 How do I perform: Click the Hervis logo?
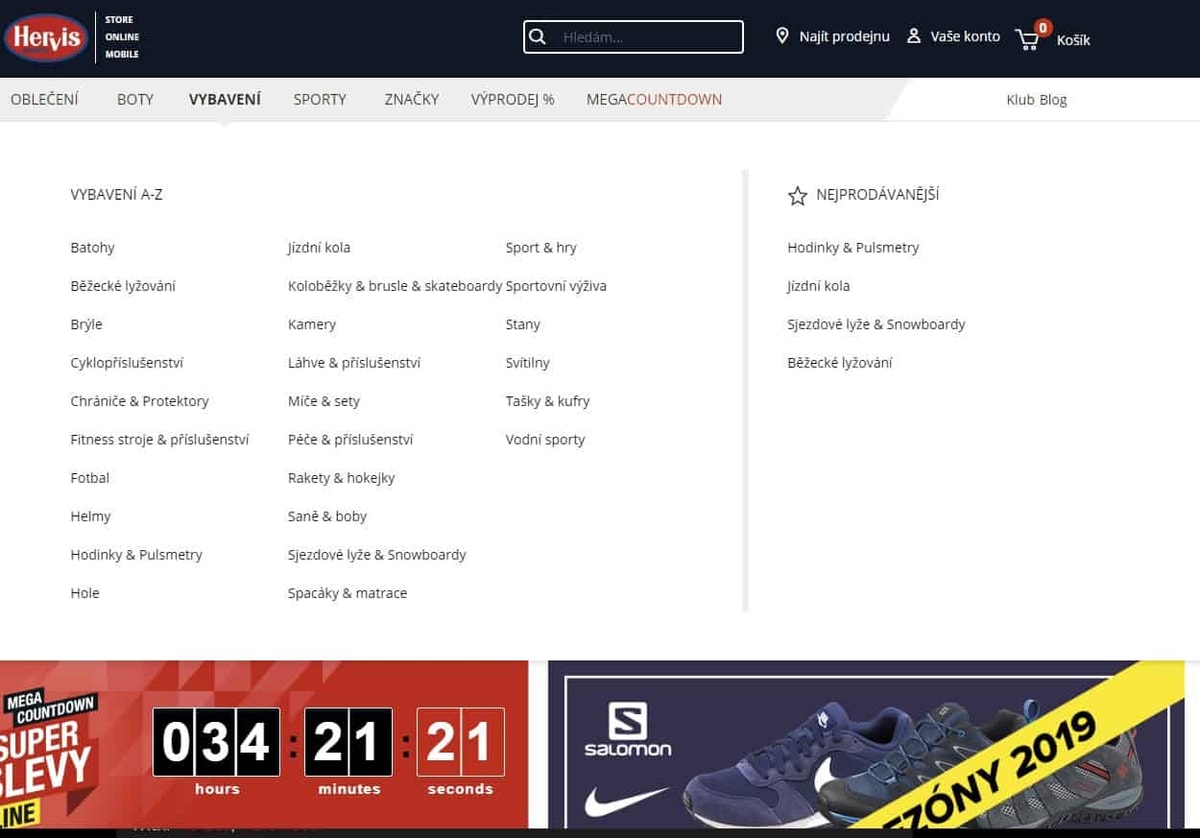[x=46, y=37]
